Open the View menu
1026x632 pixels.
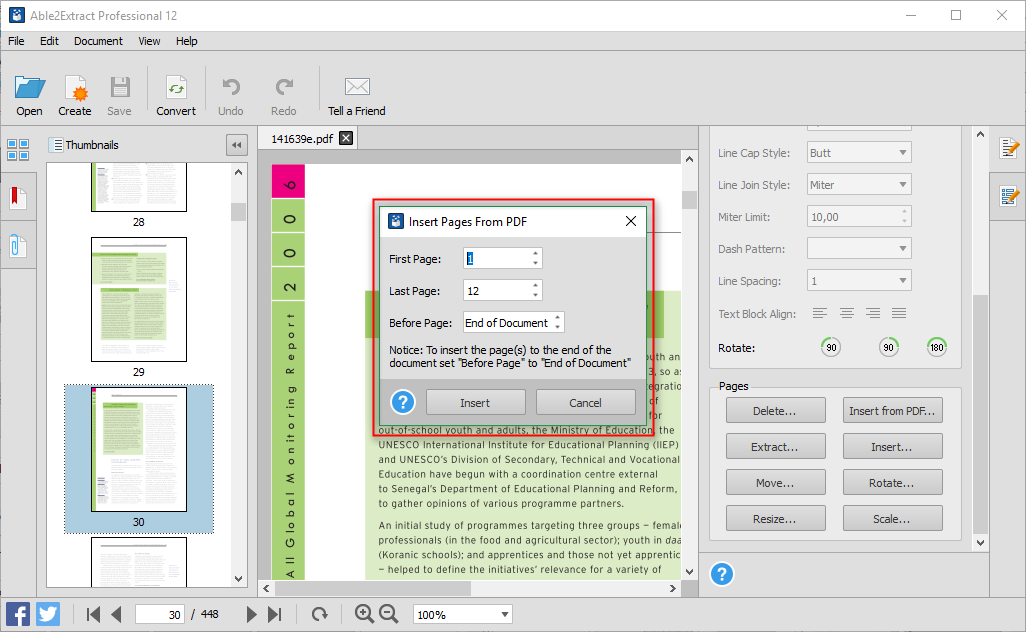click(x=149, y=41)
